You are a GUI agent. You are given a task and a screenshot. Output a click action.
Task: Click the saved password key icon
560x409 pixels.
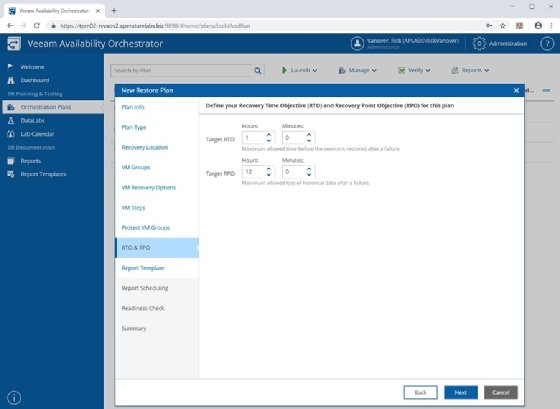coord(489,26)
